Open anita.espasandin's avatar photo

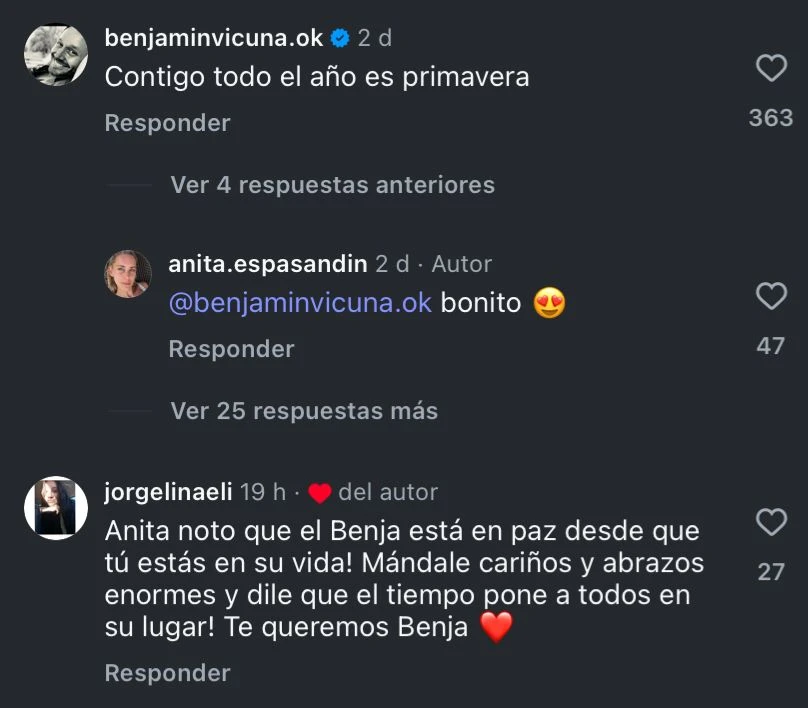[x=129, y=274]
